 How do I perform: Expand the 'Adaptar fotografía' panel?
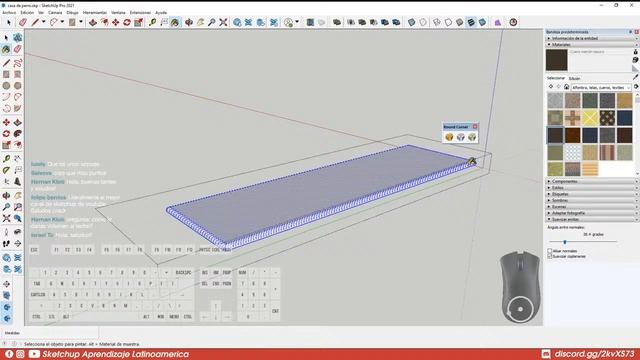tap(592, 213)
